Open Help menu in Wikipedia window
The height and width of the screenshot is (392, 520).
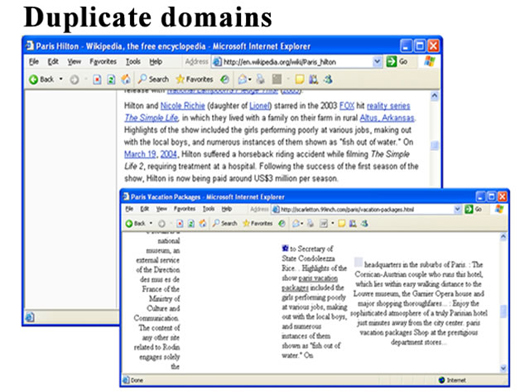coord(155,62)
